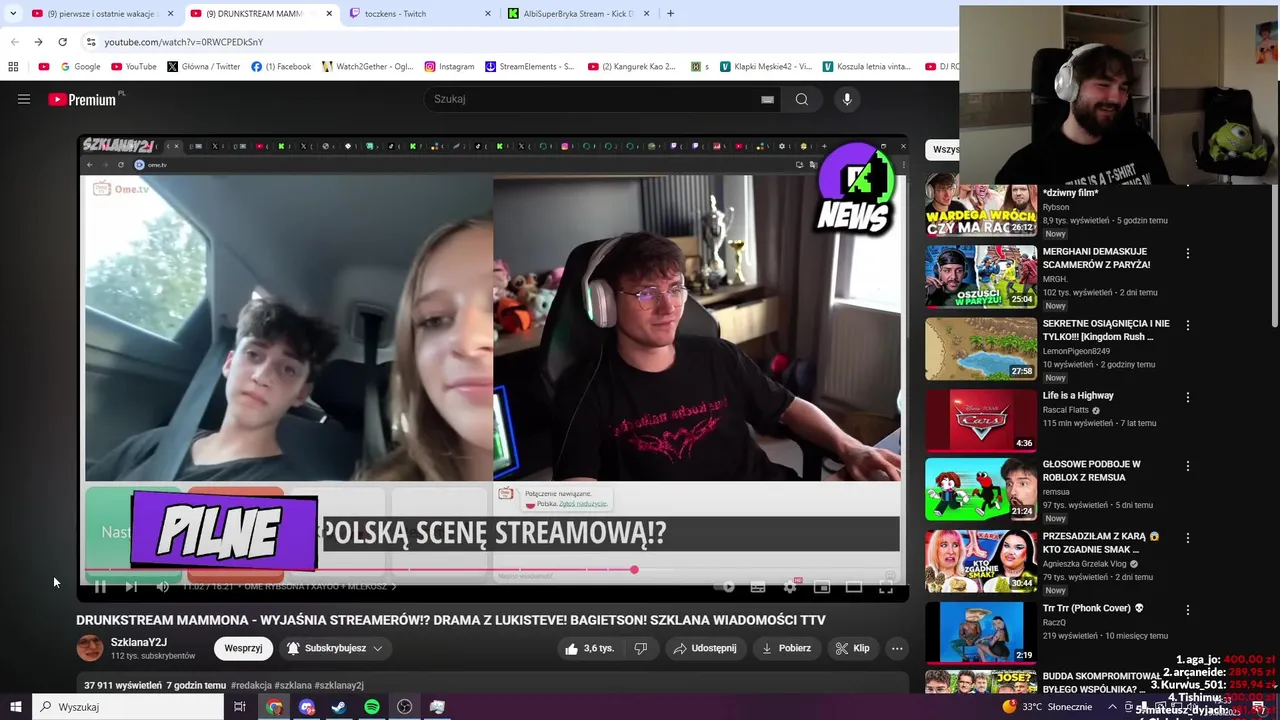Image resolution: width=1280 pixels, height=720 pixels.
Task: Open options for 'GŁOSOWE PODBOJE W ROBLOX' video
Action: point(1187,467)
